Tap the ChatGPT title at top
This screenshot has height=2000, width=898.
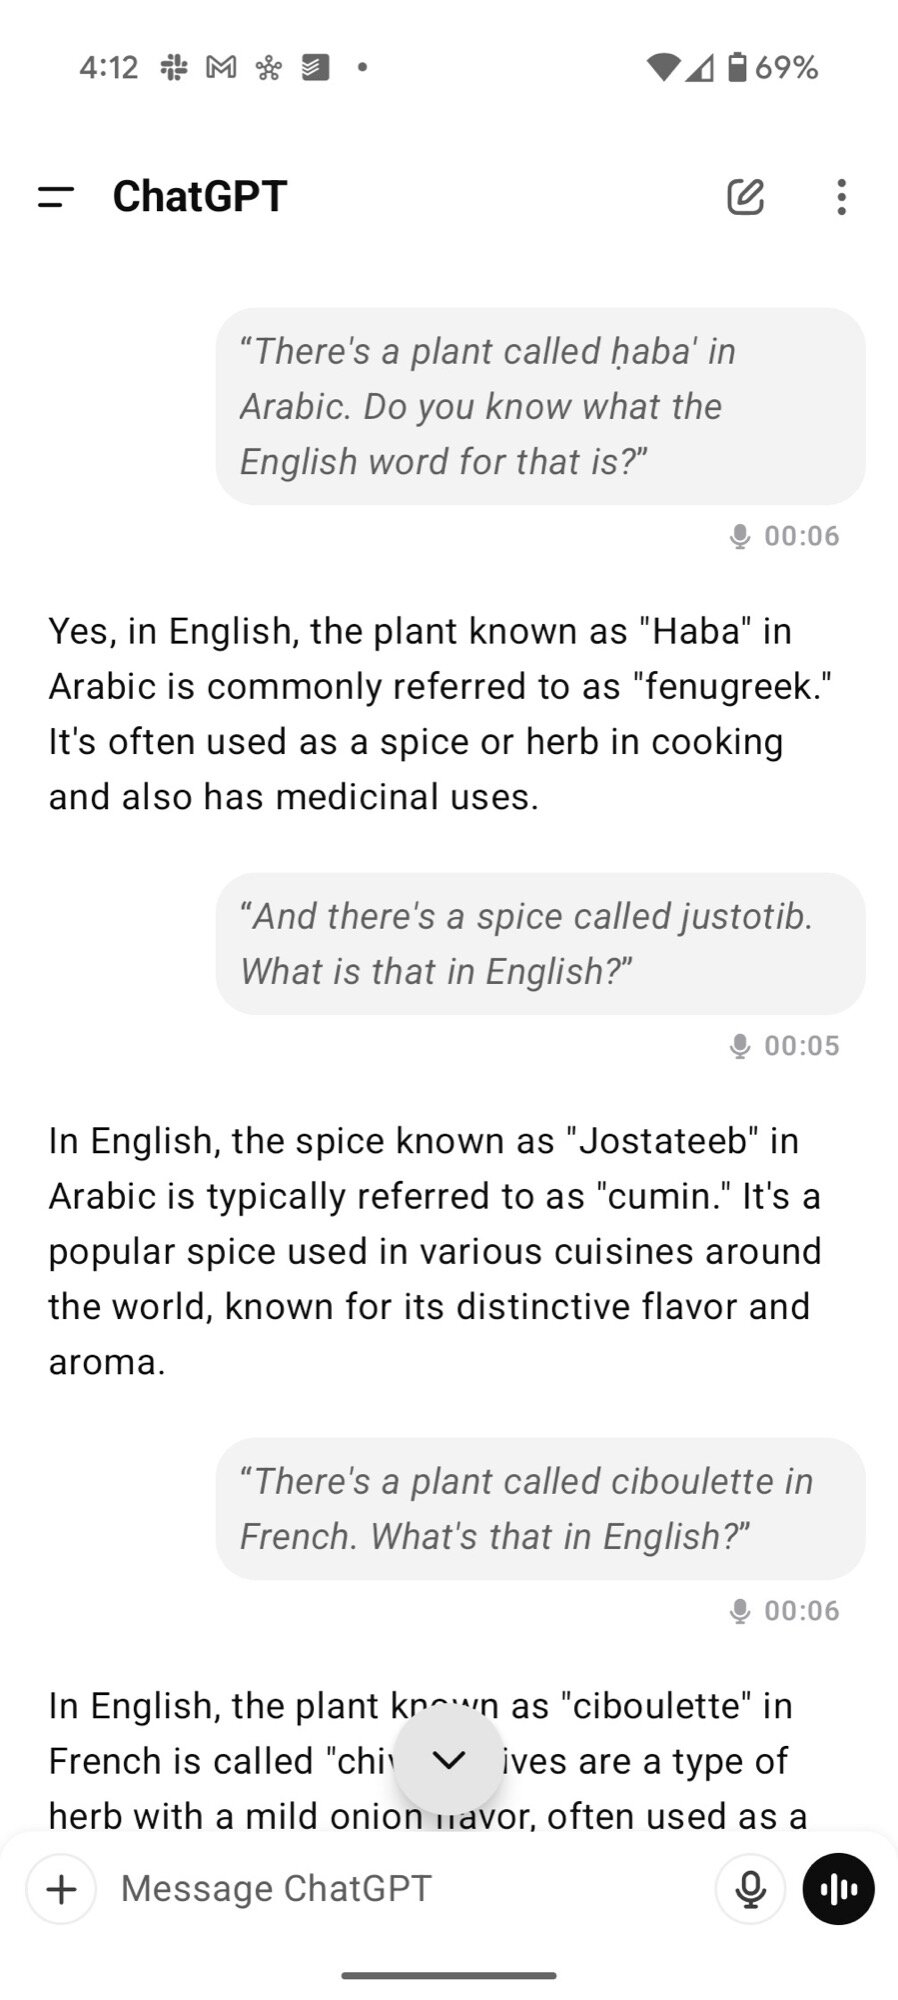[200, 197]
